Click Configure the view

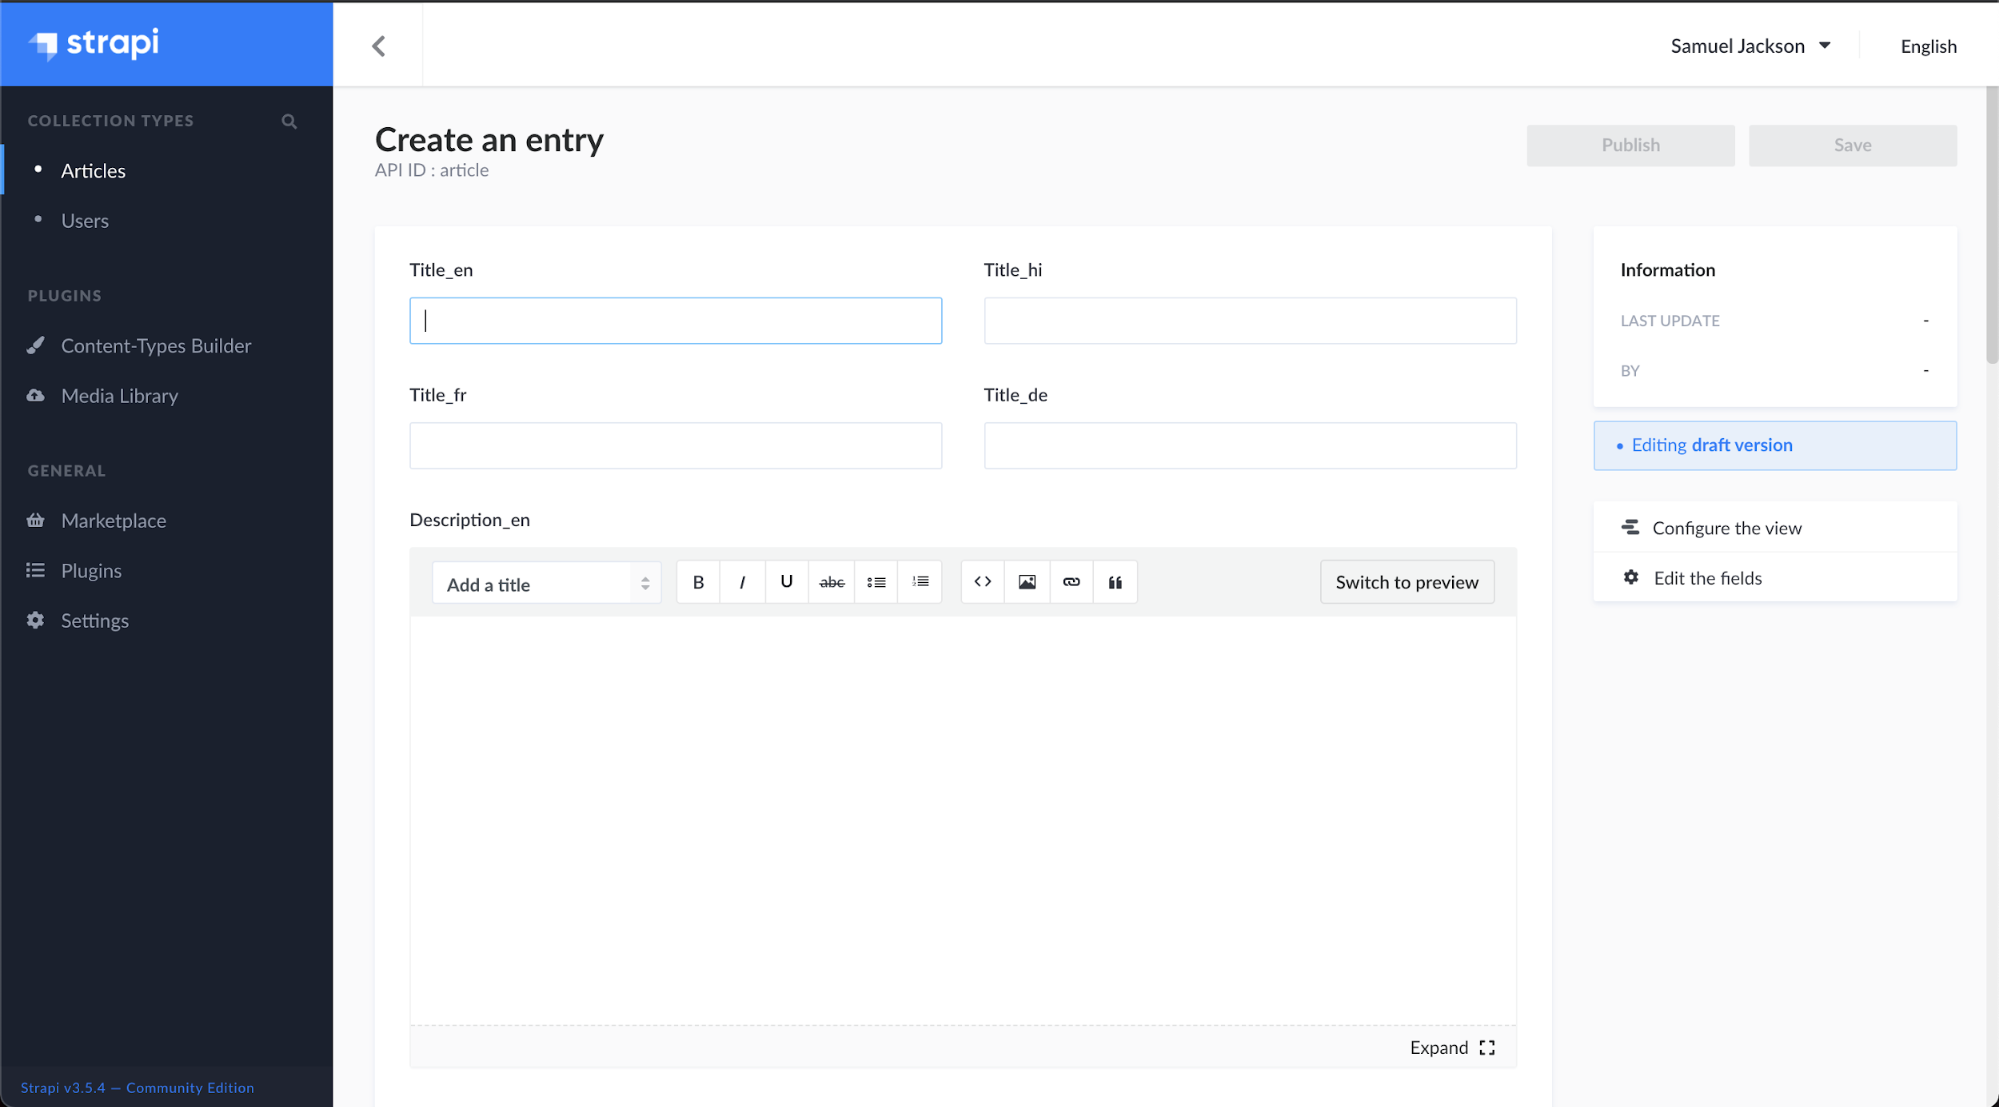tap(1727, 527)
